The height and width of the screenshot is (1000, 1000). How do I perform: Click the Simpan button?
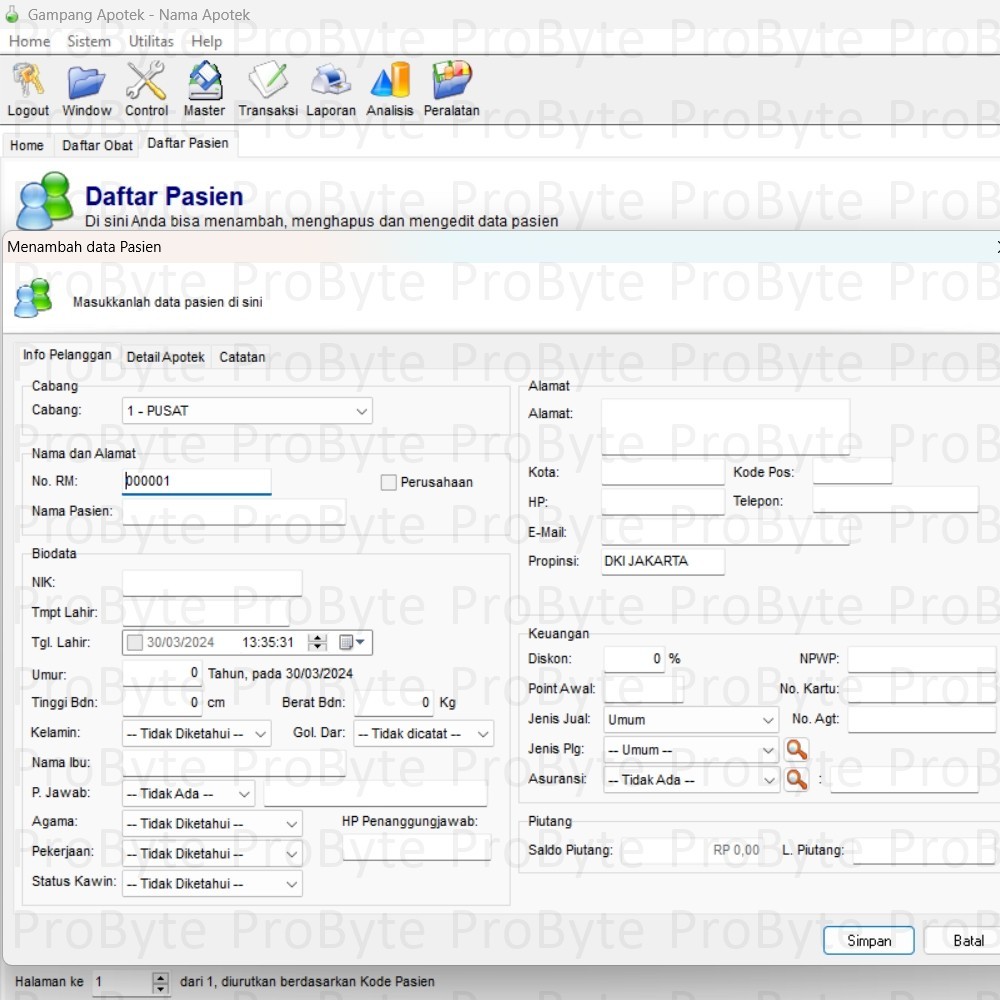point(868,941)
